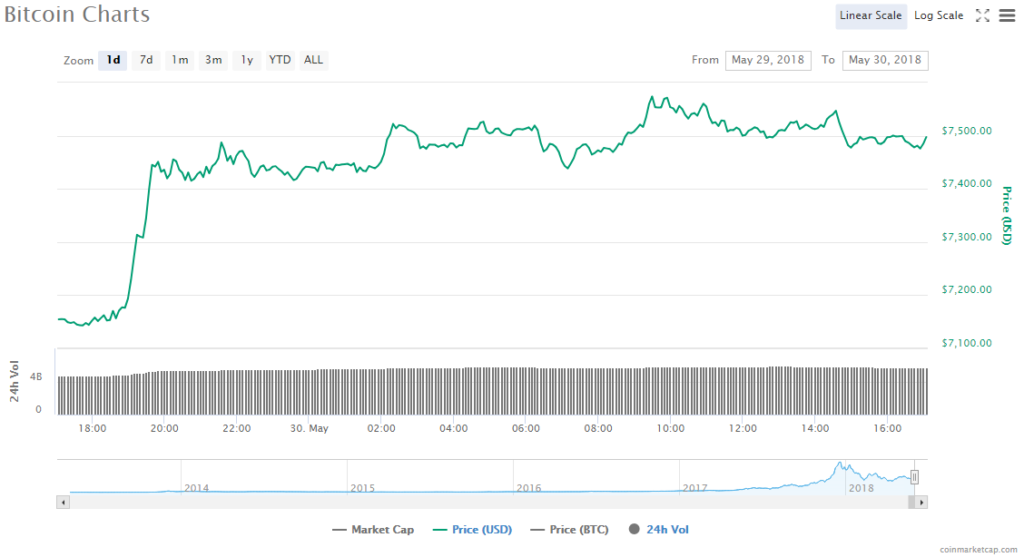The height and width of the screenshot is (557, 1024).
Task: Edit the To date field May 30, 2018
Action: point(885,60)
